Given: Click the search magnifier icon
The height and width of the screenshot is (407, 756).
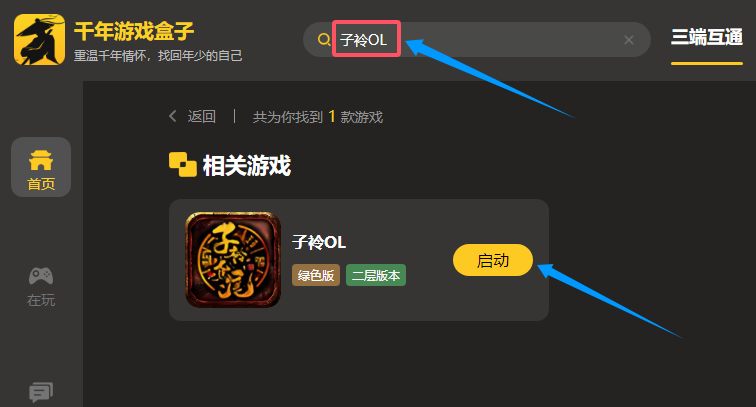Looking at the screenshot, I should click(324, 40).
